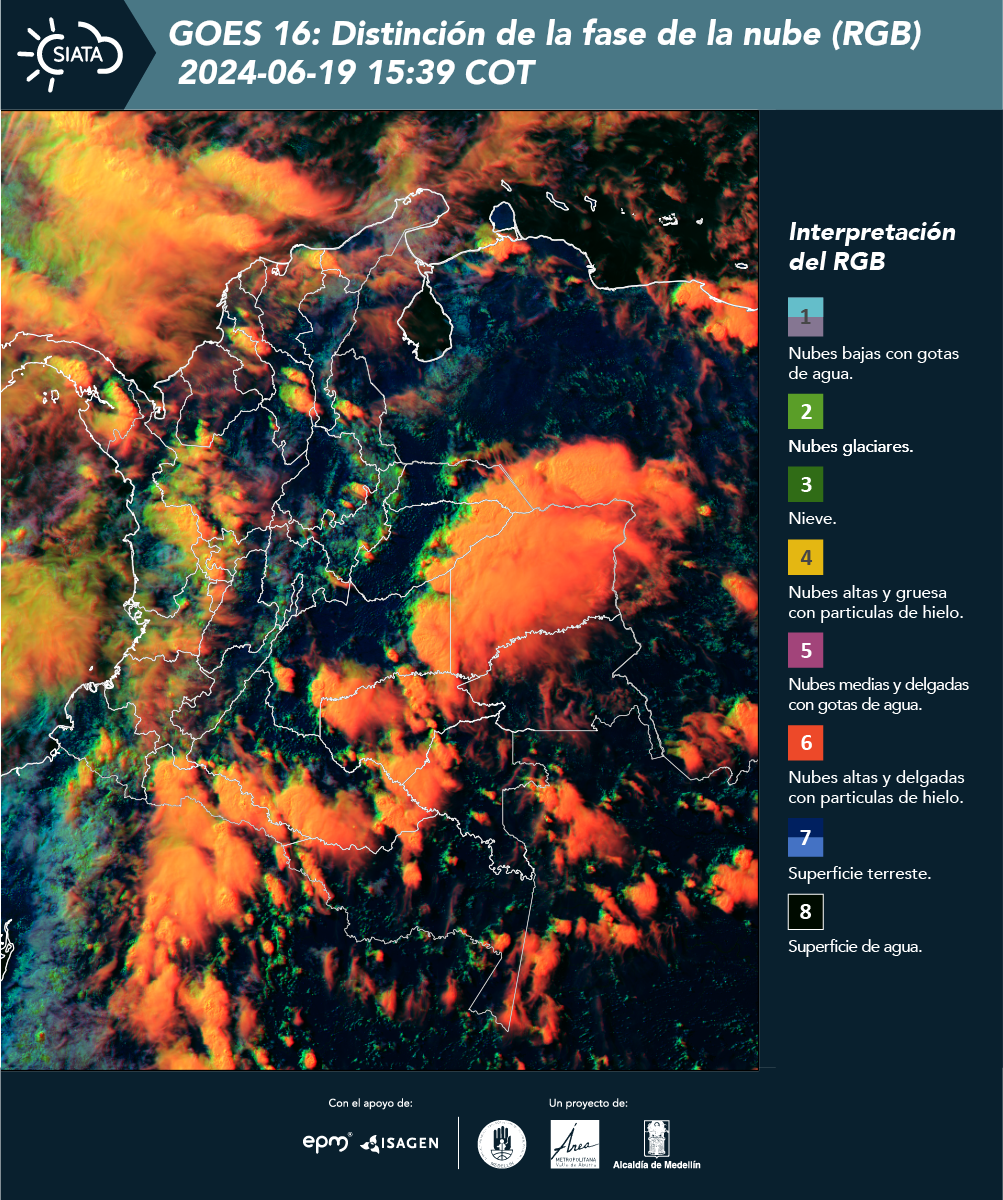
Task: Select yellow legend swatch number 4
Action: (x=806, y=557)
